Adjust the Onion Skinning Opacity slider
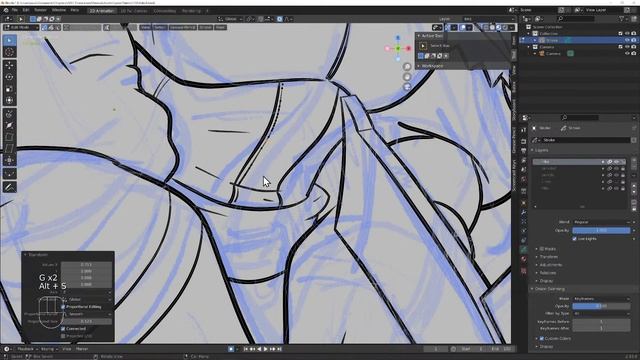Image resolution: width=640 pixels, height=360 pixels. [602, 306]
